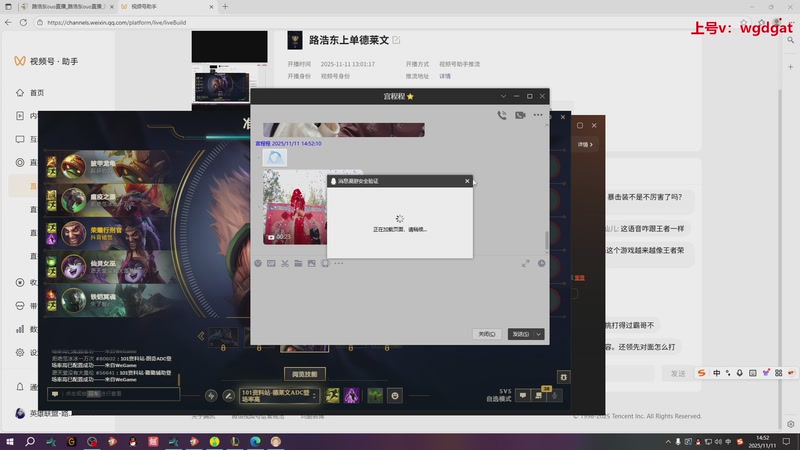800x450 pixels.
Task: Open the notification center in system tray
Action: pyautogui.click(x=786, y=441)
